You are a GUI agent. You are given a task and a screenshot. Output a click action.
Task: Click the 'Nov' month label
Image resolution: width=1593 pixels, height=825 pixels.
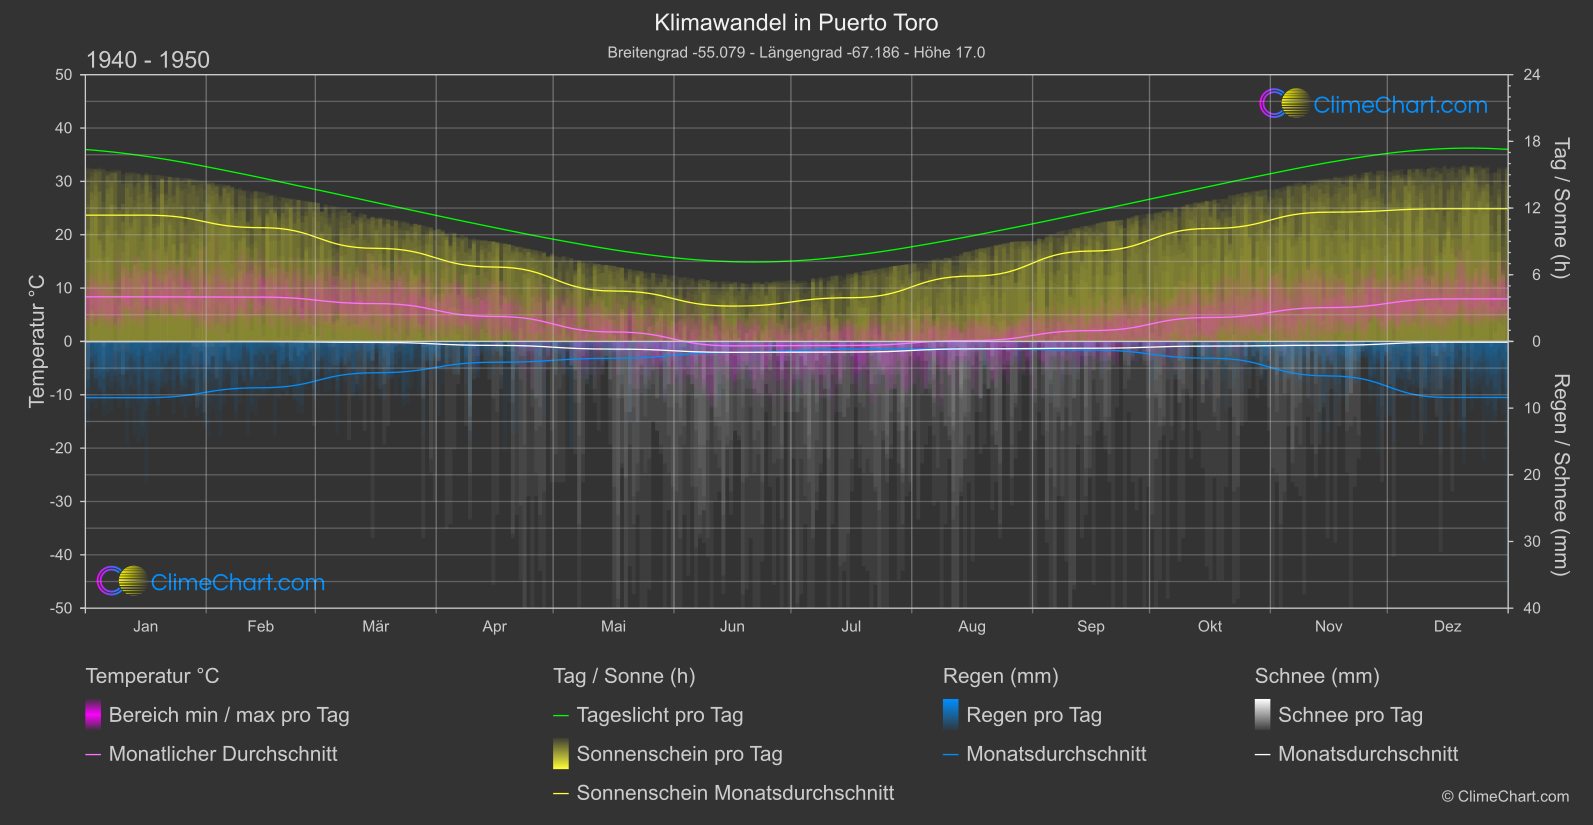pyautogui.click(x=1328, y=626)
